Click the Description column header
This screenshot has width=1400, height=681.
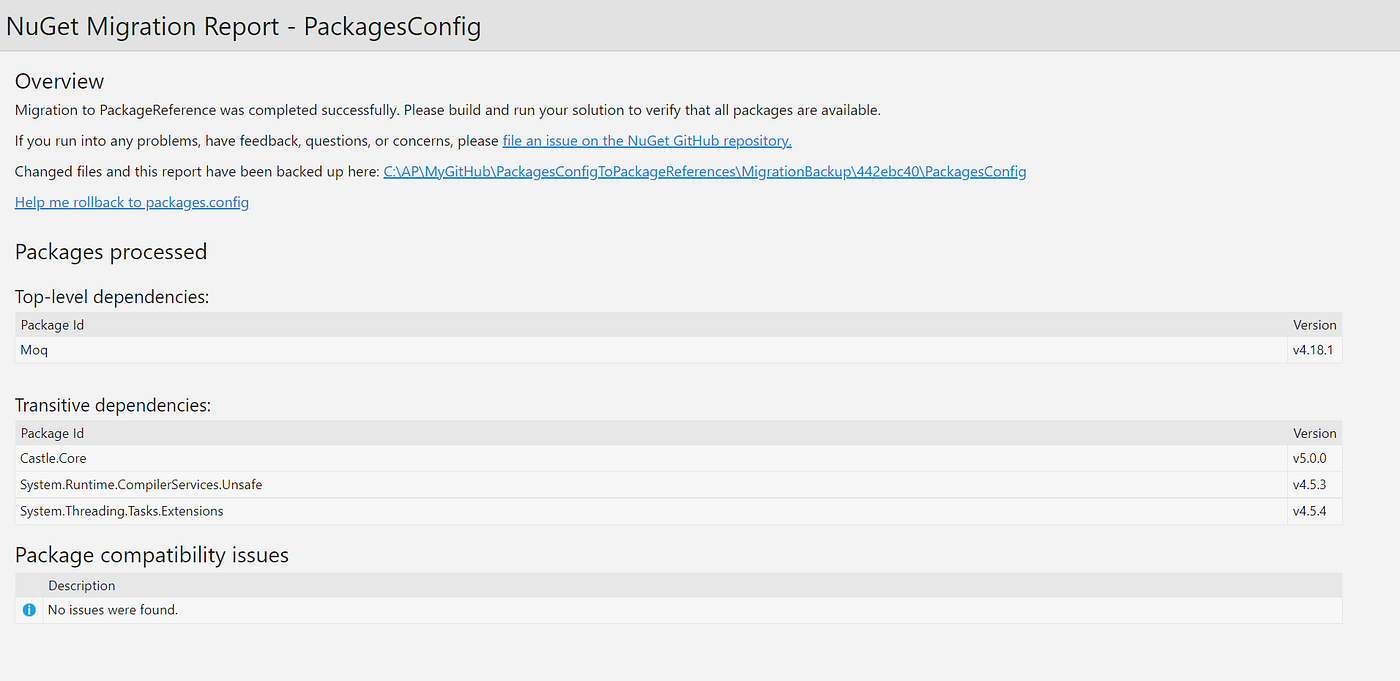pos(81,584)
